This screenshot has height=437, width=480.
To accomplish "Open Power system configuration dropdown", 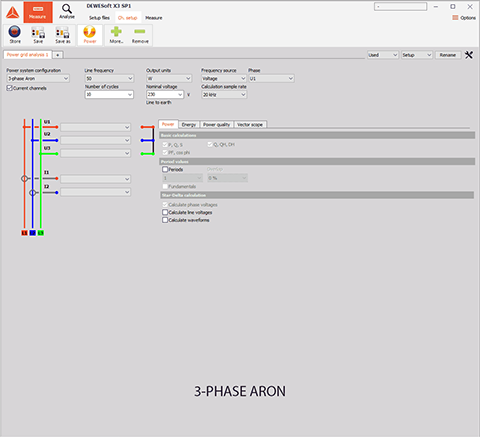I will tap(38, 79).
